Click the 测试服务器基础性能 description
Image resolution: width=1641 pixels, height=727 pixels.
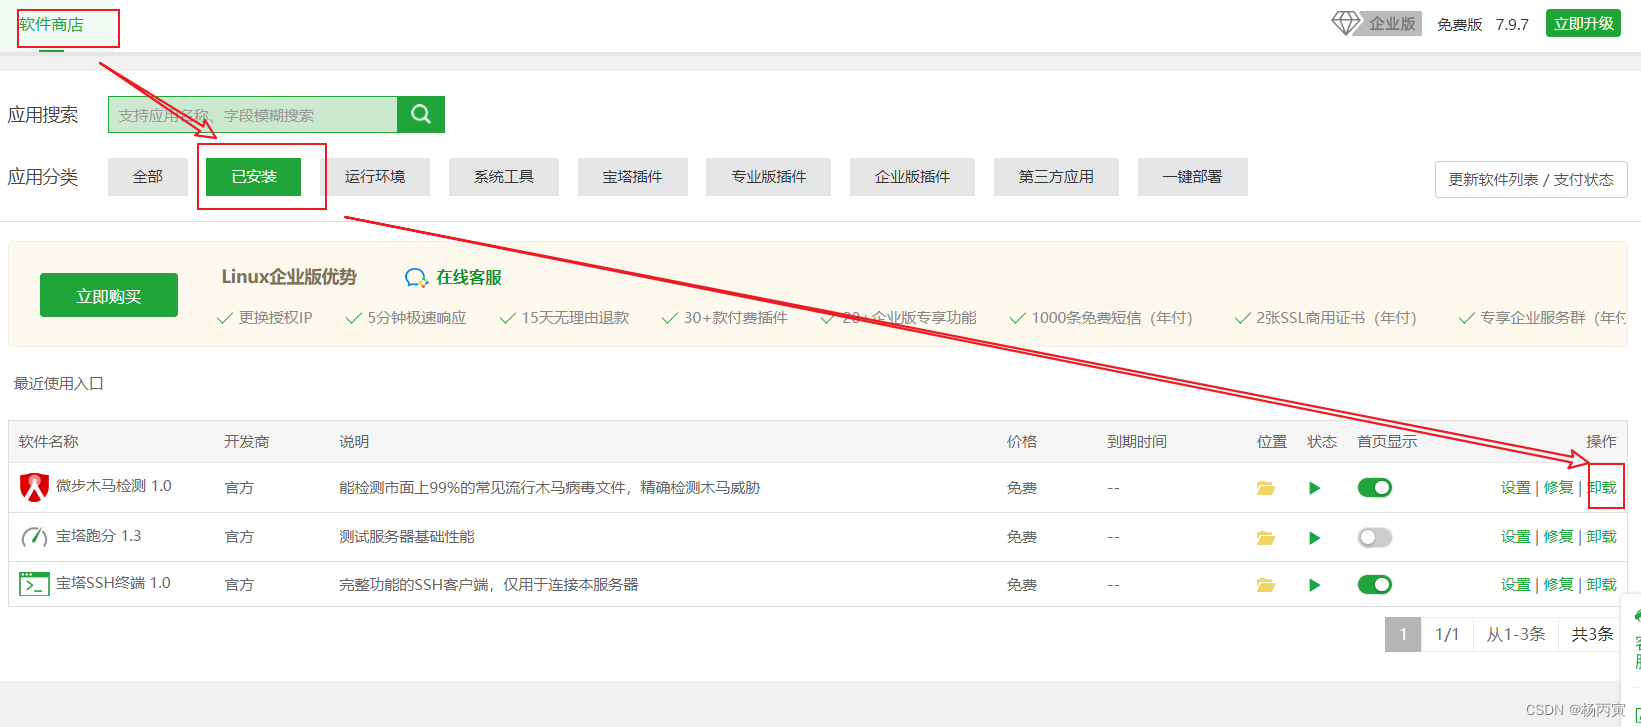click(407, 537)
